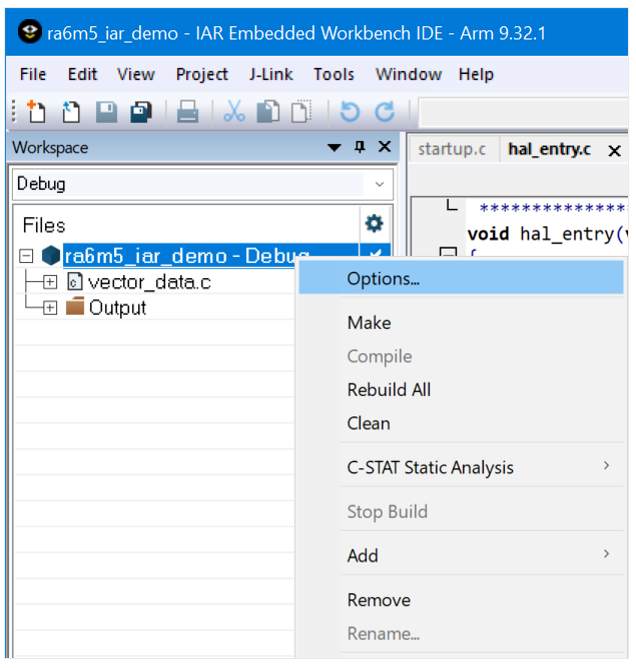Viewport: 636px width, 668px height.
Task: Open the J-Link menu
Action: click(271, 75)
